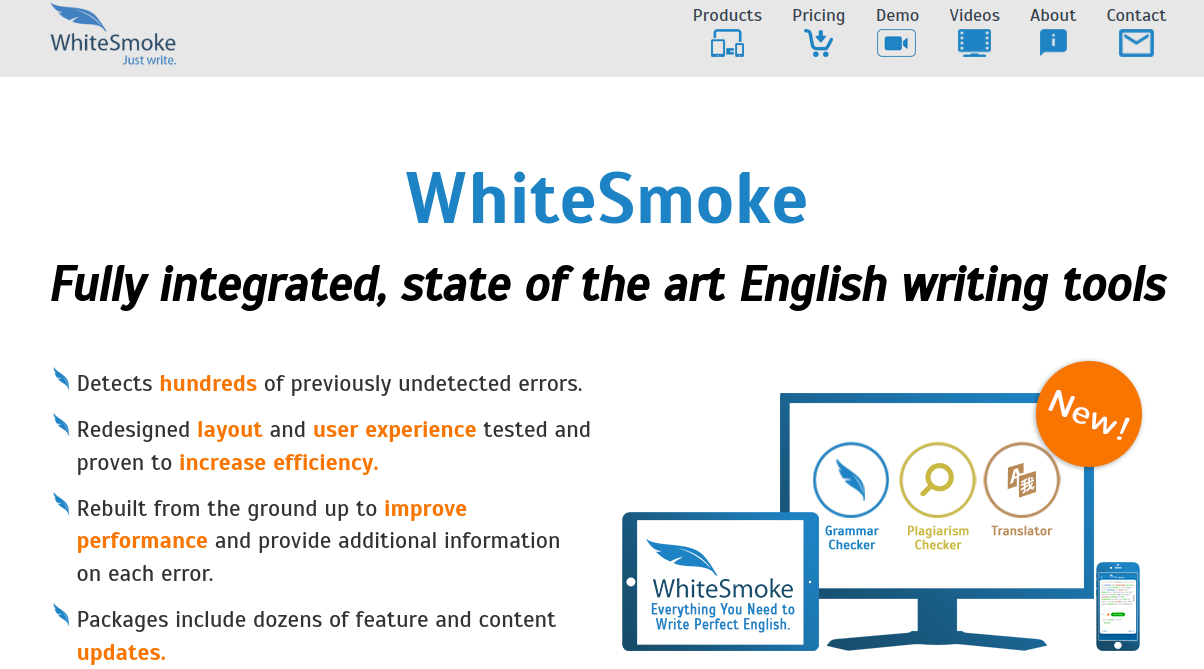Click the orange word 'improve'

[425, 509]
